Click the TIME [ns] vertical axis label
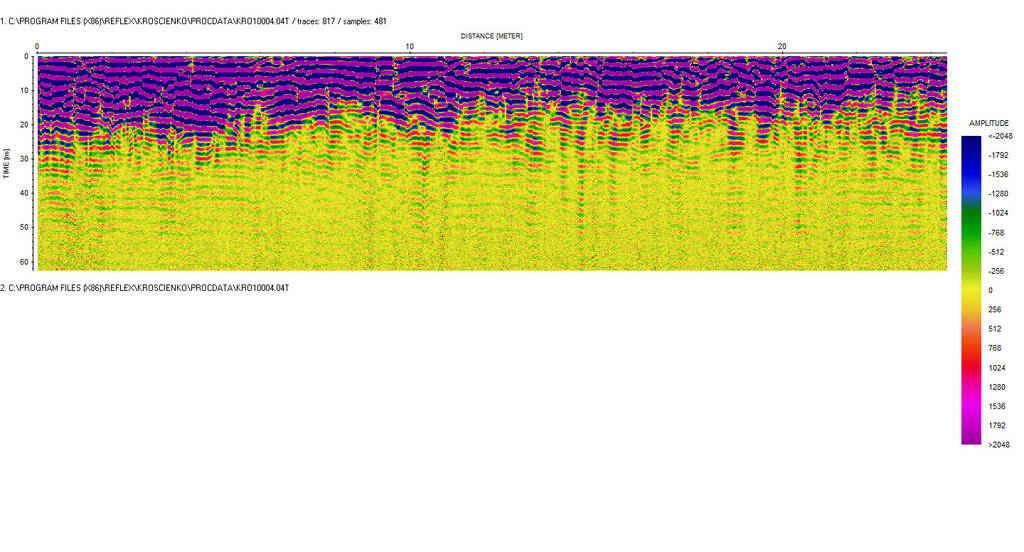This screenshot has width=1024, height=552. (x=7, y=163)
